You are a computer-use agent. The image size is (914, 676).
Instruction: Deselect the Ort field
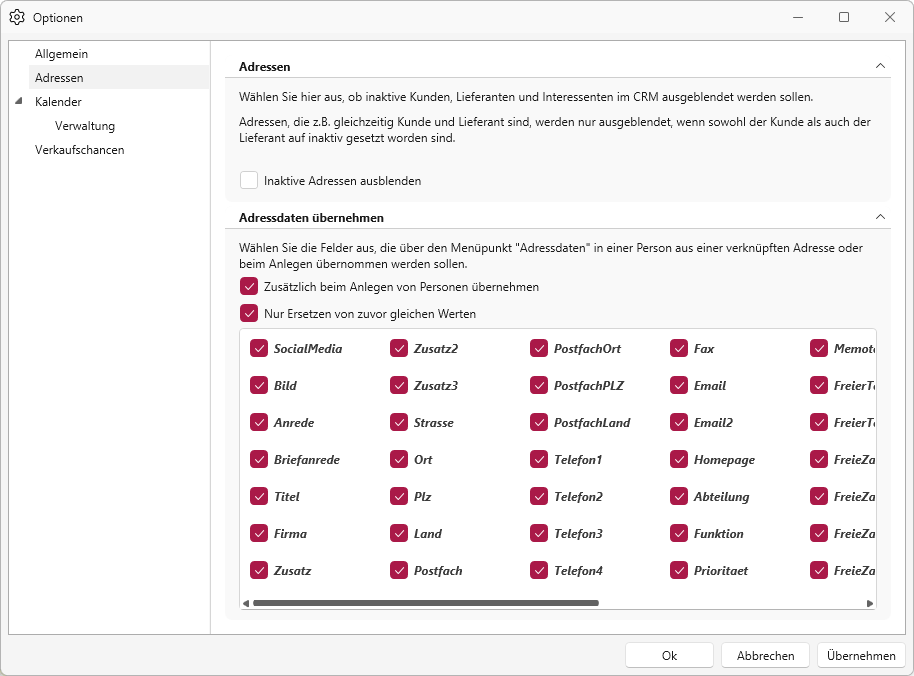click(x=399, y=459)
